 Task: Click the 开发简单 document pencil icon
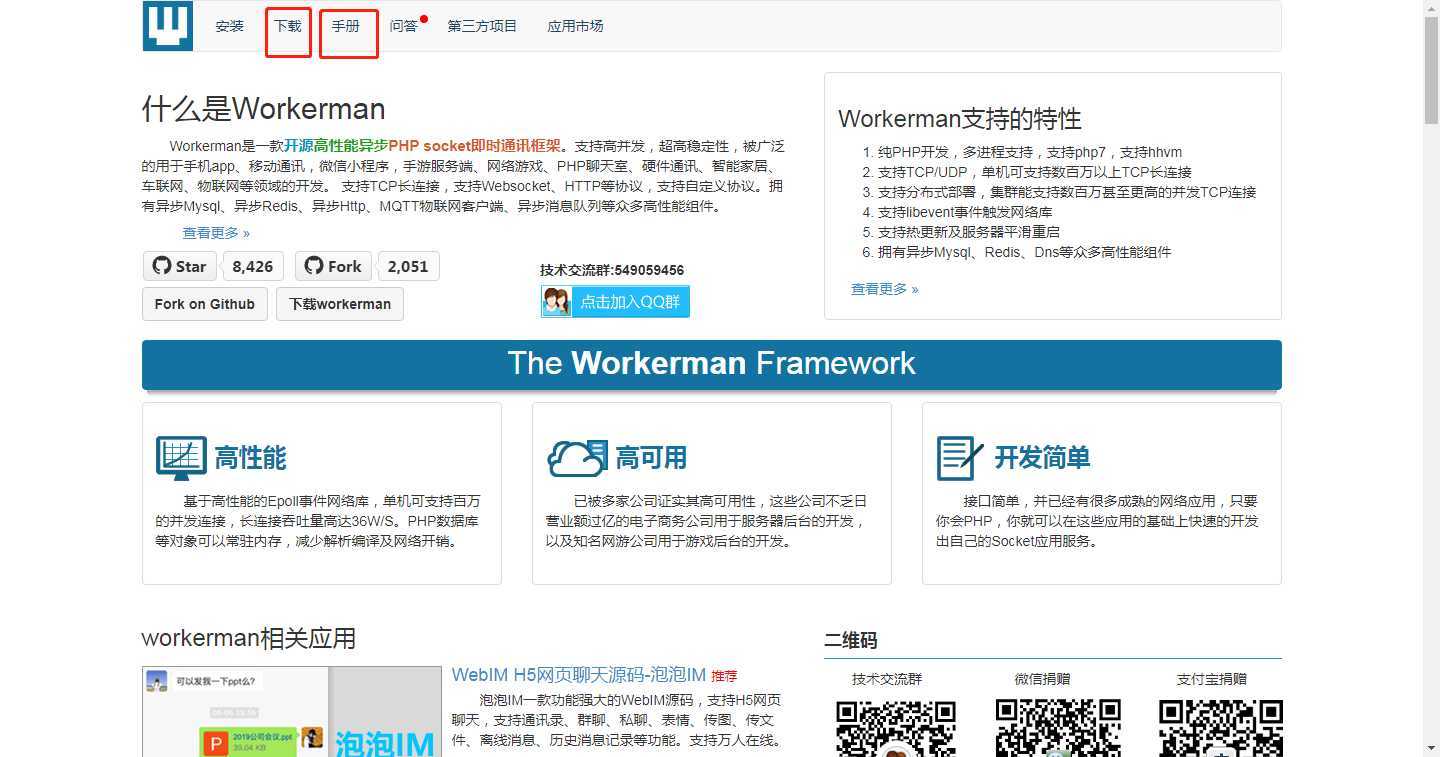point(960,458)
